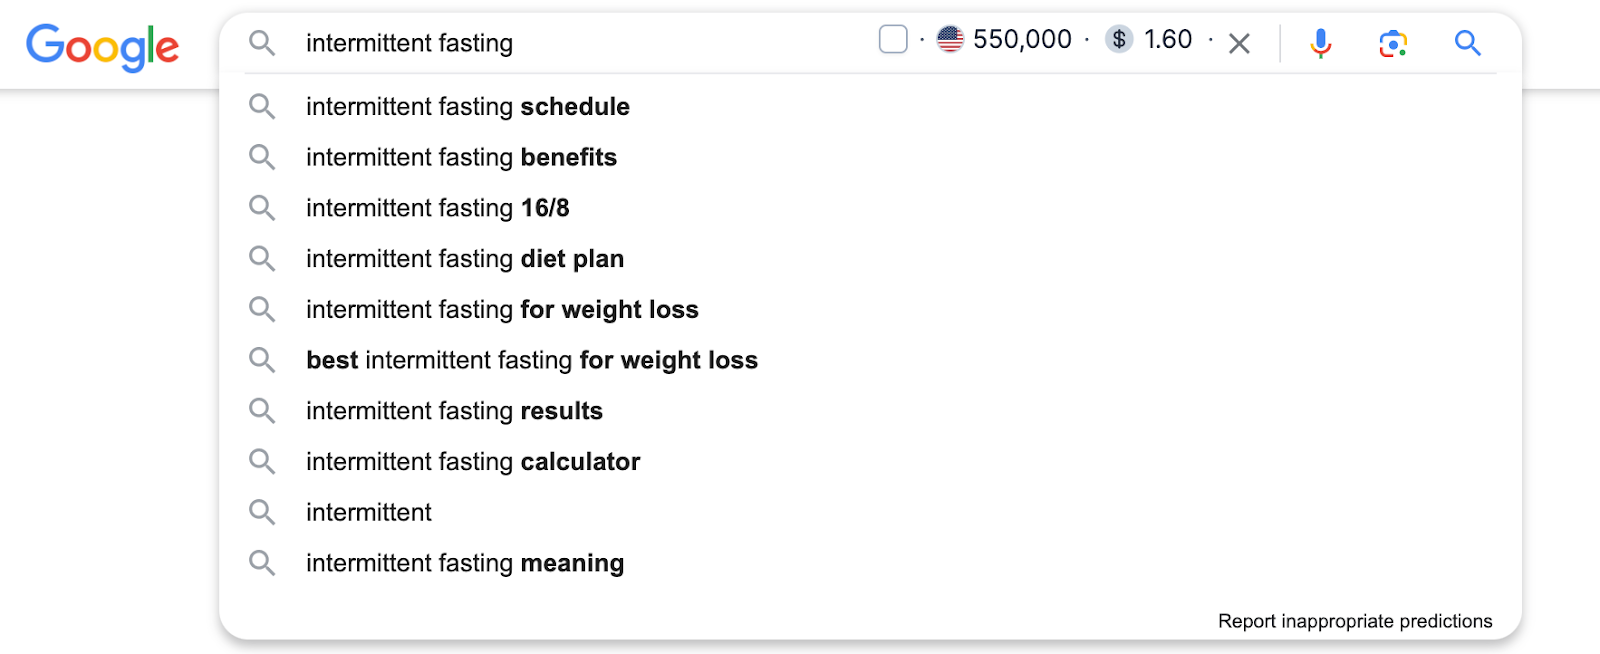This screenshot has width=1600, height=654.
Task: Click the magnifier beside 'intermittent fasting schedule'
Action: (x=262, y=106)
